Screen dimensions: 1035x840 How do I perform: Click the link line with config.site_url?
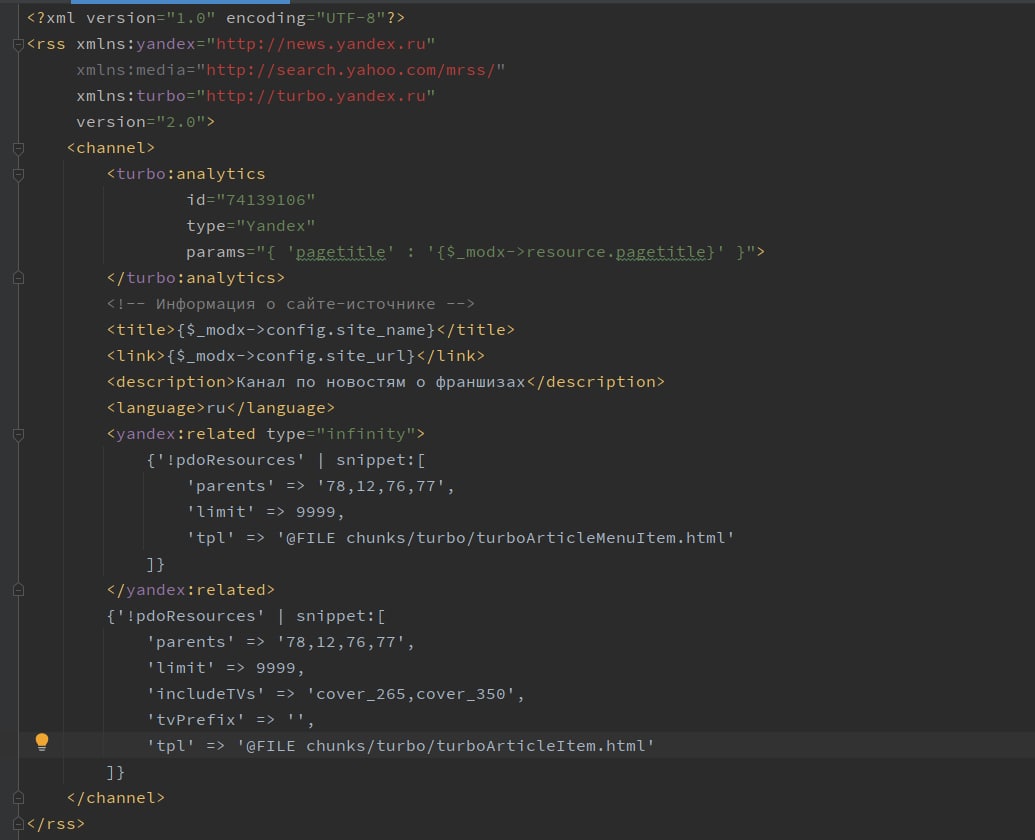(x=296, y=356)
